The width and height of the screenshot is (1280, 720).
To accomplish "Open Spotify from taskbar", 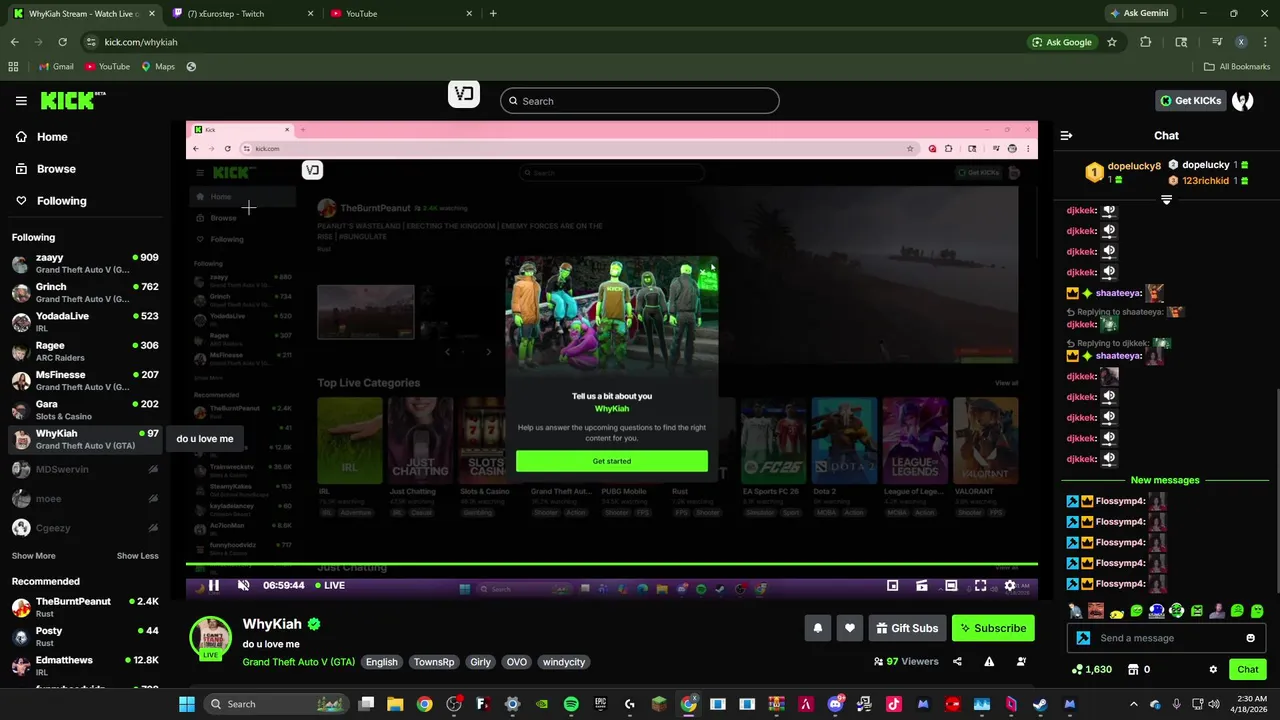I will [x=571, y=704].
